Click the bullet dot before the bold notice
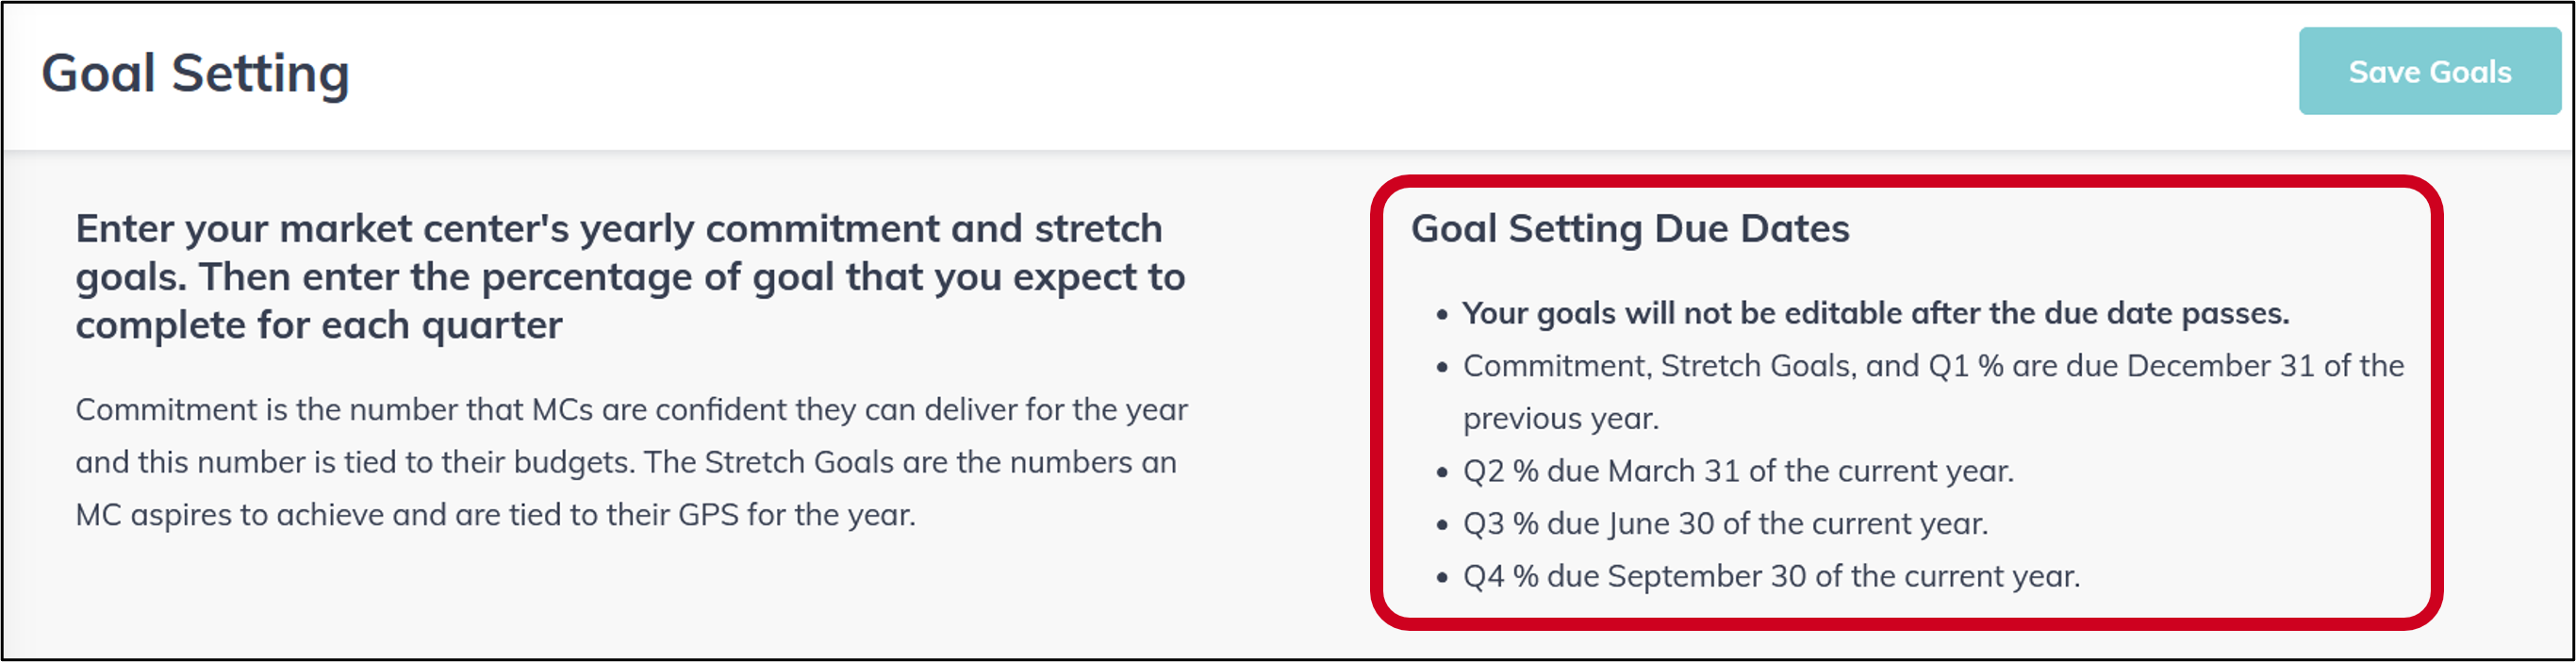Viewport: 2576px width, 662px height. [1441, 315]
